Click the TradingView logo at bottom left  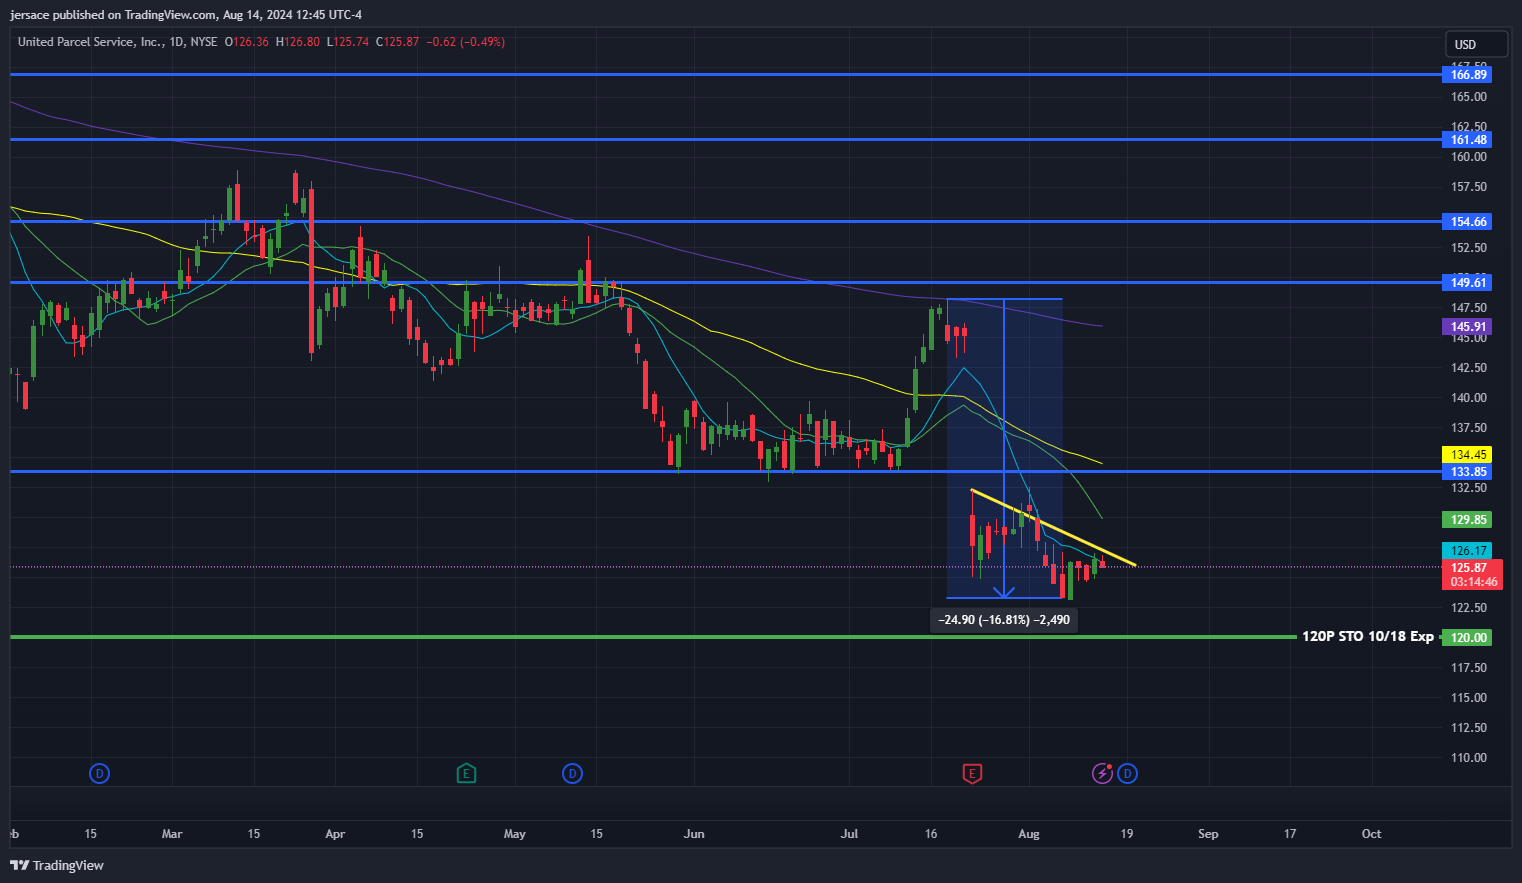(57, 865)
